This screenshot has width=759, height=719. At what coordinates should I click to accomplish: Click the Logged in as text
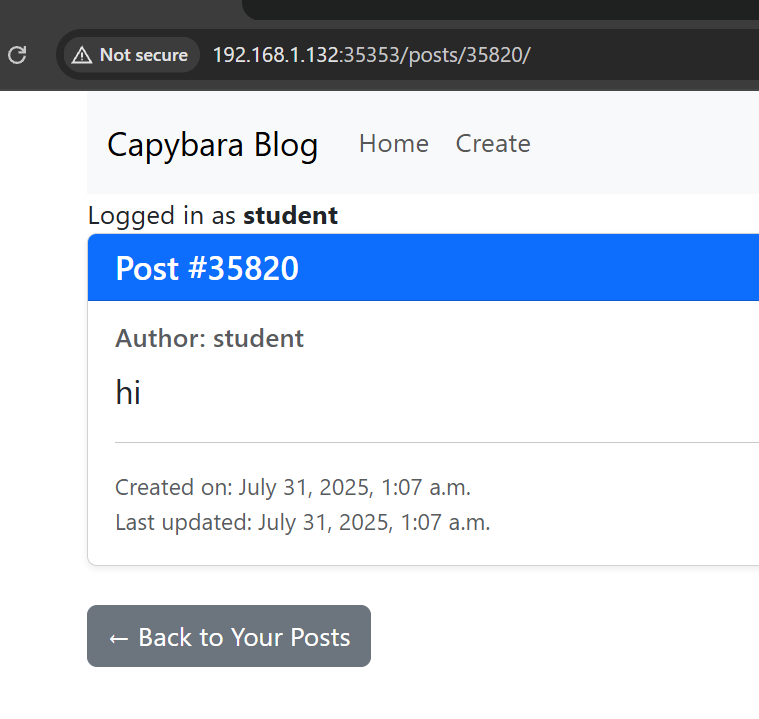tap(164, 215)
